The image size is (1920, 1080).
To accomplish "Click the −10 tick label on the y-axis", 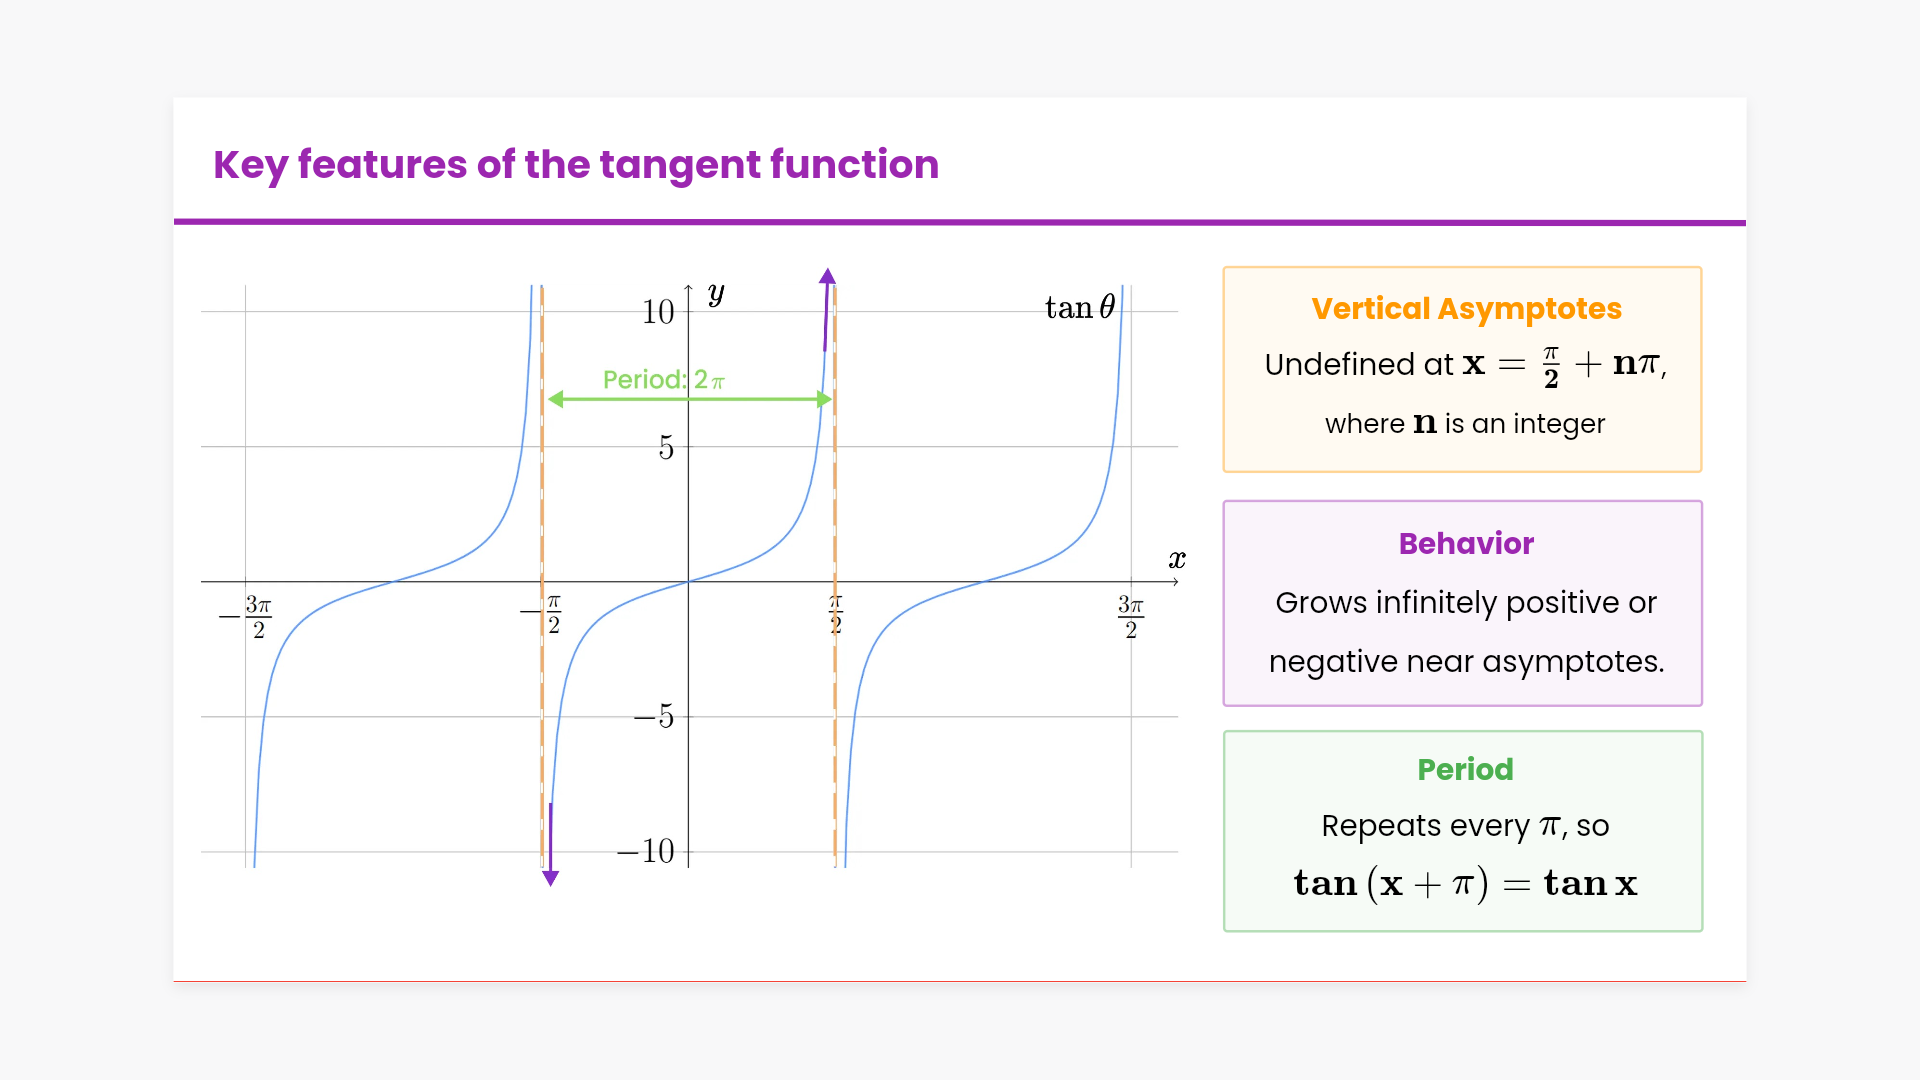I will pyautogui.click(x=647, y=851).
